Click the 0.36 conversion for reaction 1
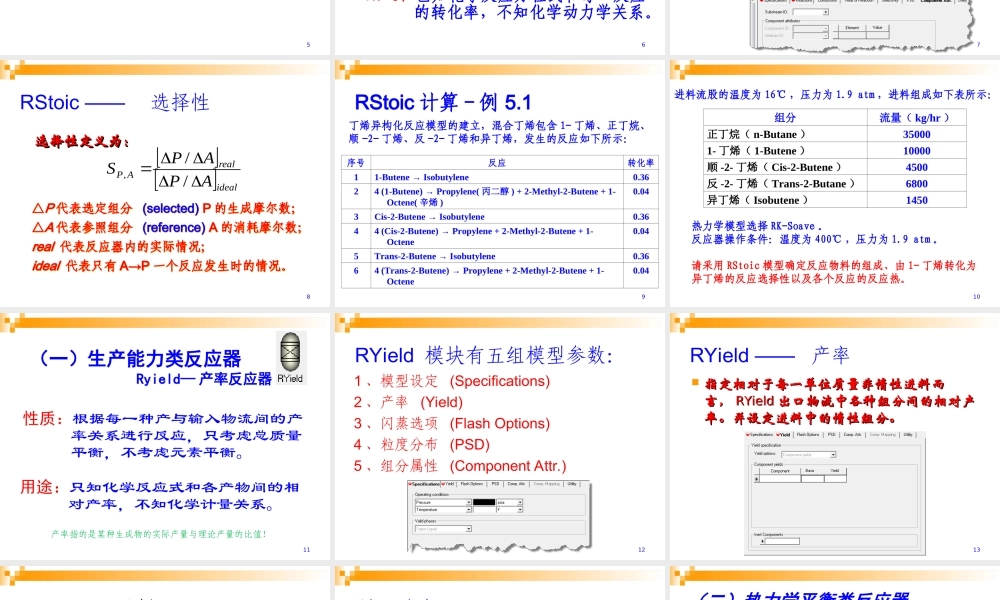Screen dimensions: 1000x600 point(640,177)
